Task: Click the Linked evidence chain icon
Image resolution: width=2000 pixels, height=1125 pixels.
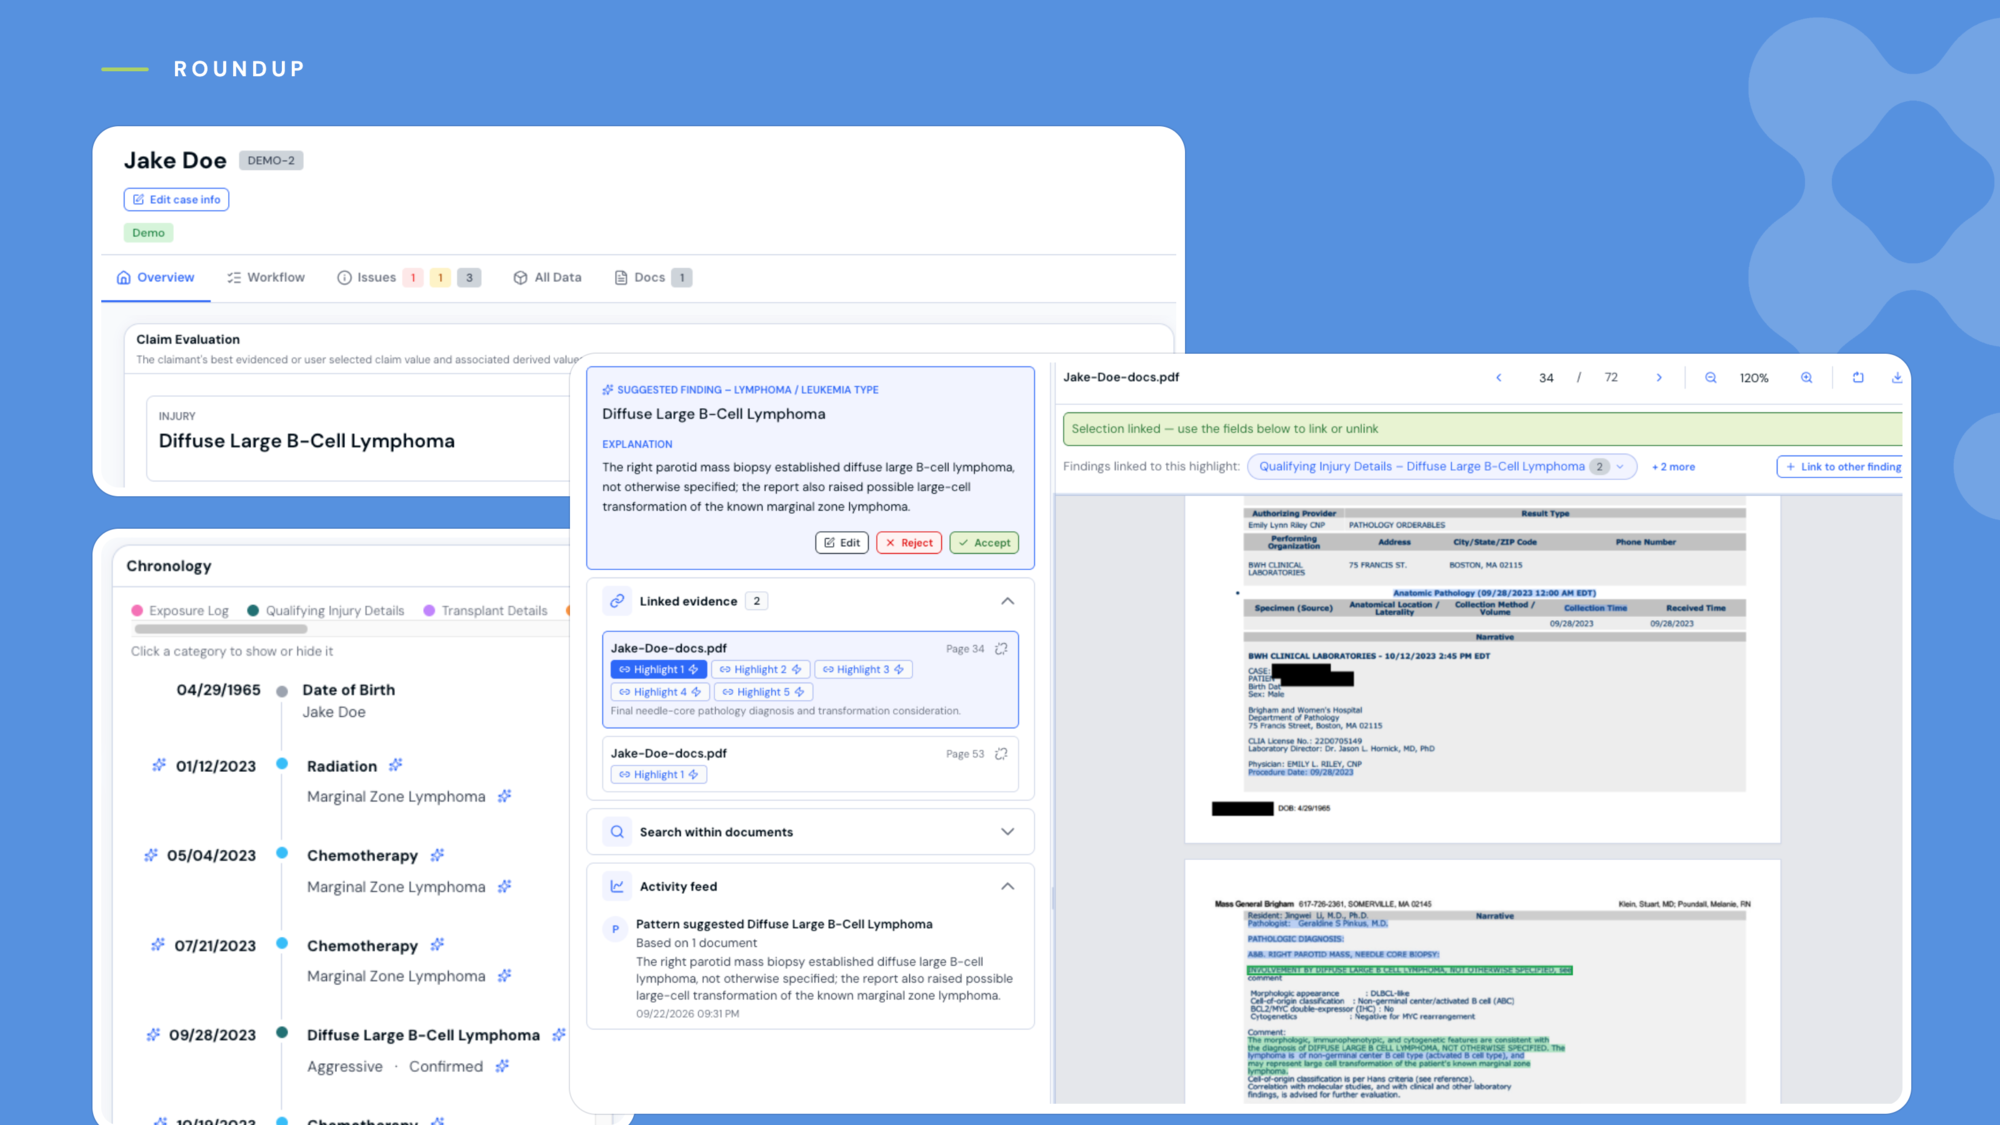Action: (617, 601)
